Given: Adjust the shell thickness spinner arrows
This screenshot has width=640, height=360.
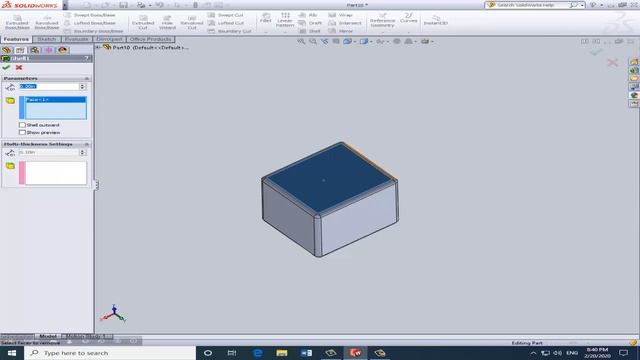Looking at the screenshot, I should tap(82, 87).
